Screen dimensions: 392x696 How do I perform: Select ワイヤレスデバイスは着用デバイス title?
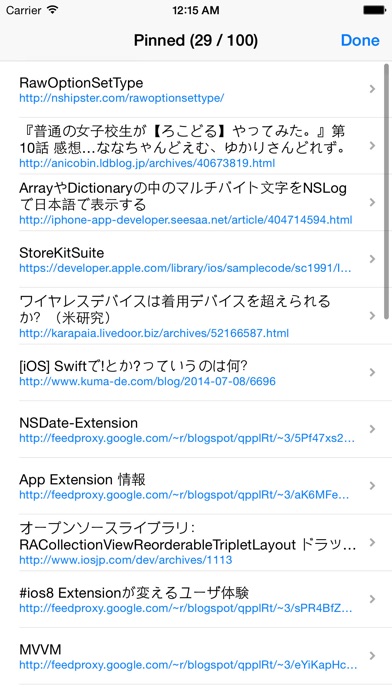[175, 309]
